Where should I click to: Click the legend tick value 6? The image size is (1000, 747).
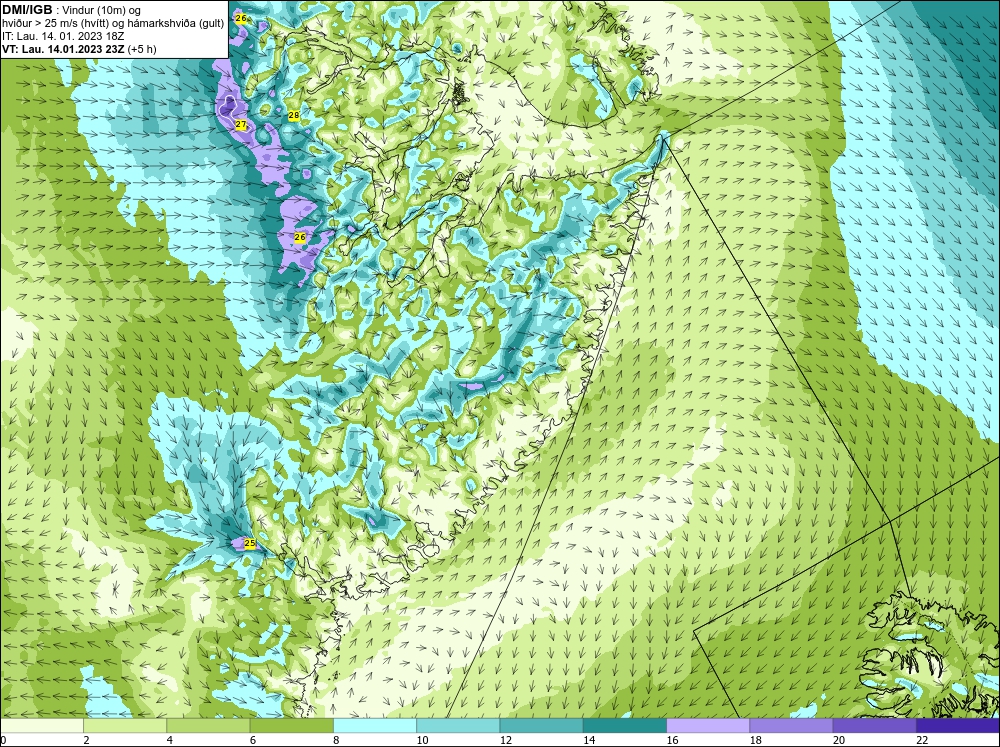253,740
